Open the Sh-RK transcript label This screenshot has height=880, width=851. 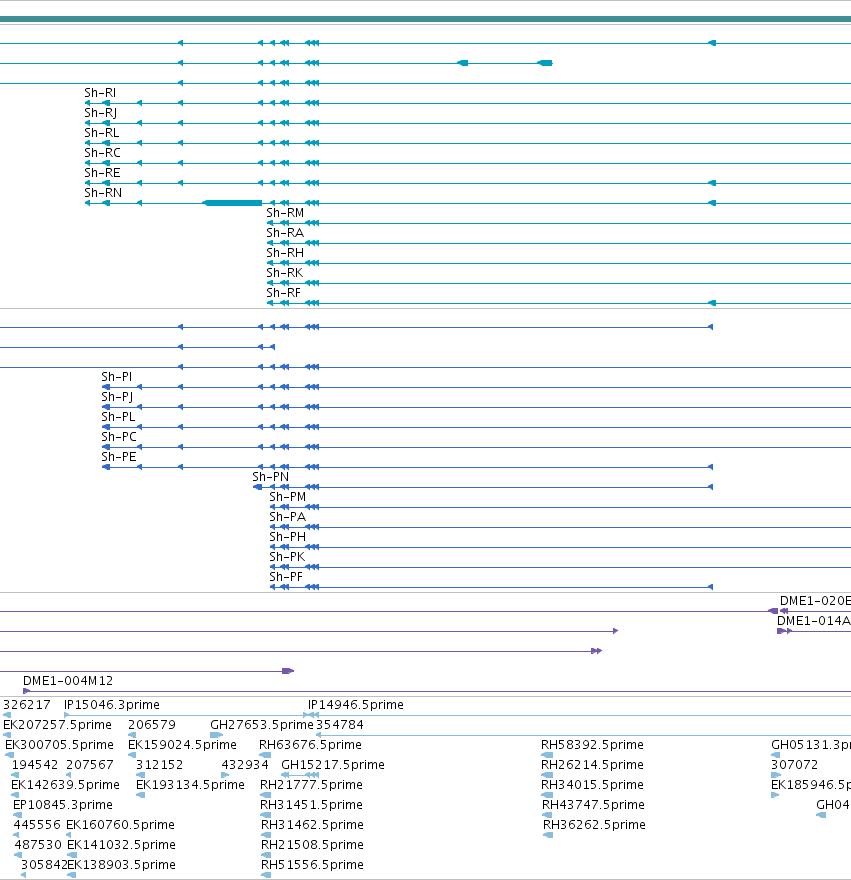point(284,273)
